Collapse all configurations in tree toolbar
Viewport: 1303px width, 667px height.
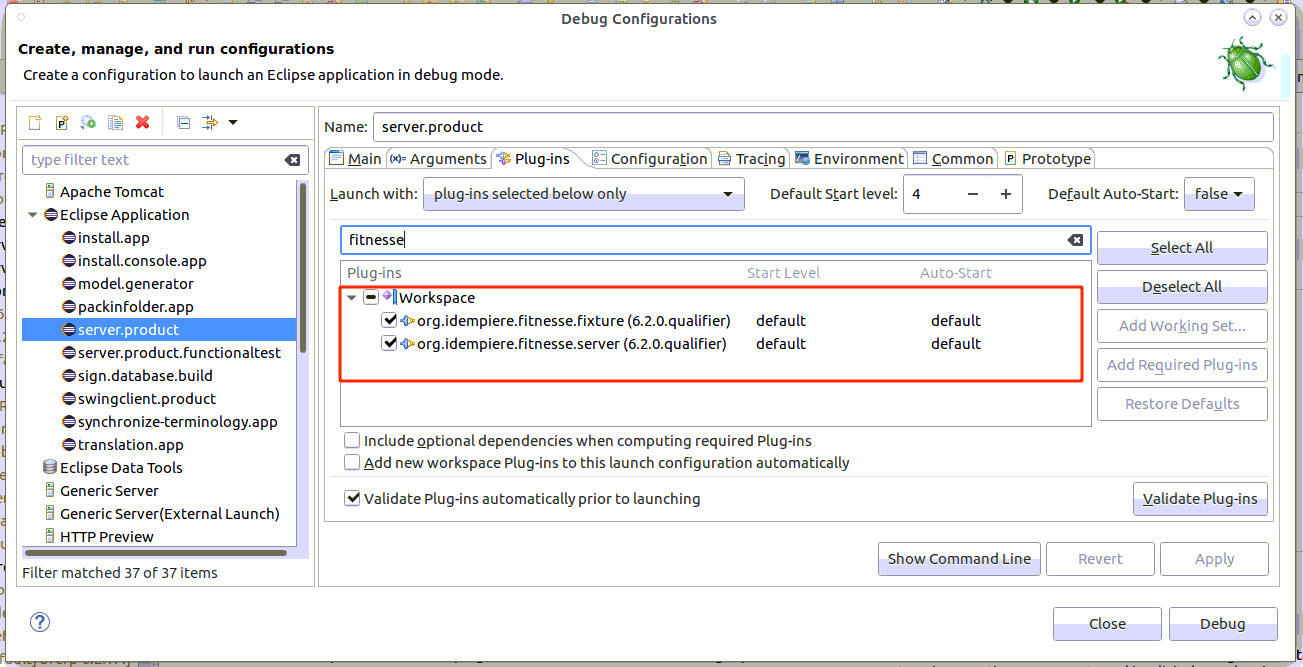click(183, 122)
